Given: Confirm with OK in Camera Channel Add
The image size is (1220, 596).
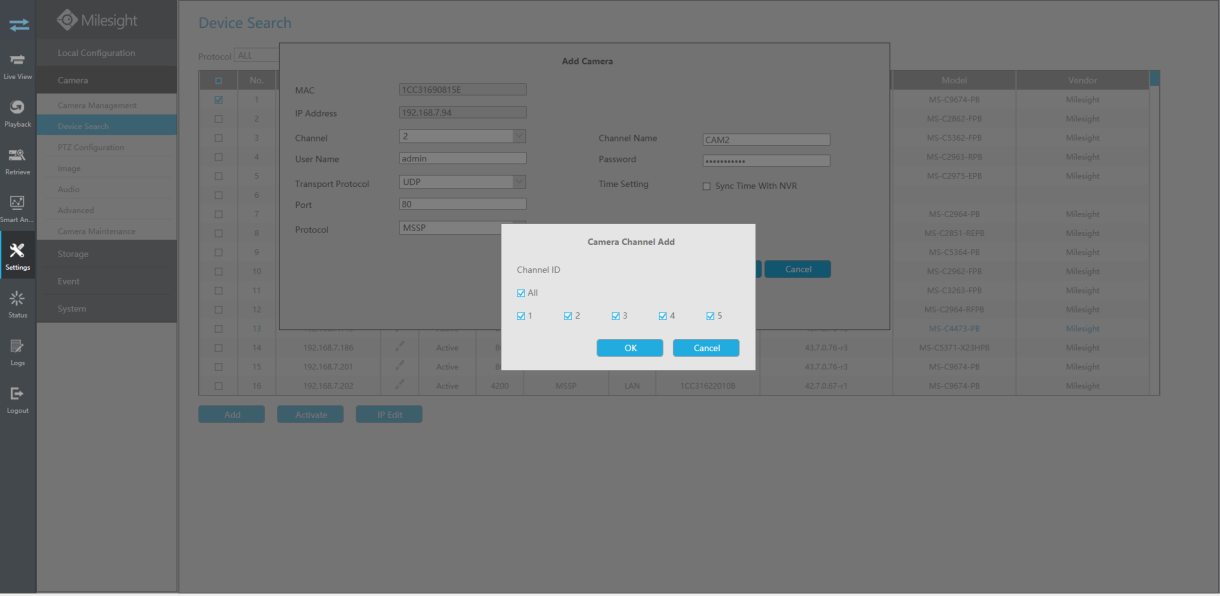Looking at the screenshot, I should pyautogui.click(x=630, y=348).
